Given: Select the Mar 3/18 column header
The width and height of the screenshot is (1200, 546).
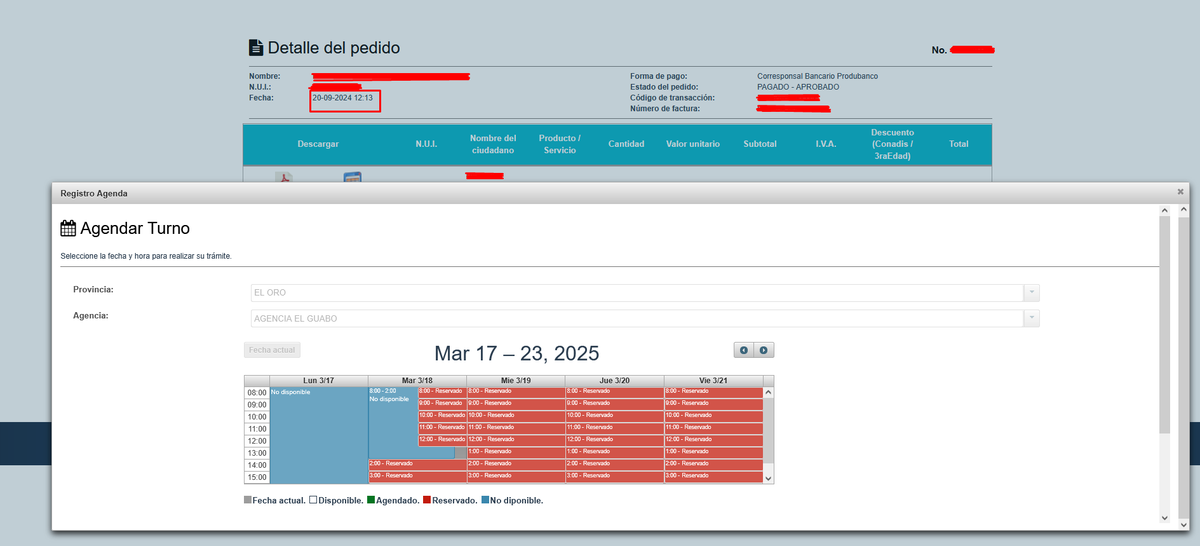Looking at the screenshot, I should (417, 381).
